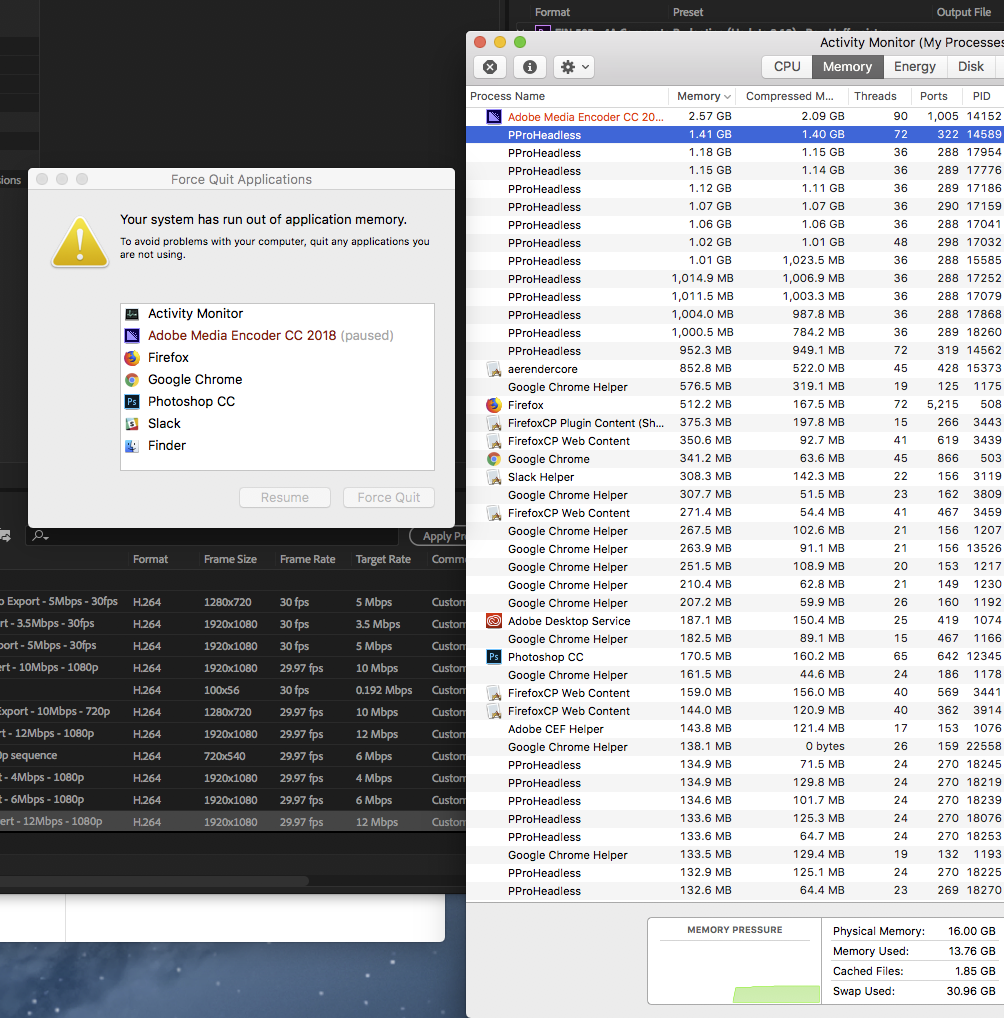1004x1018 pixels.
Task: Click the aerendercore process icon
Action: coord(494,369)
